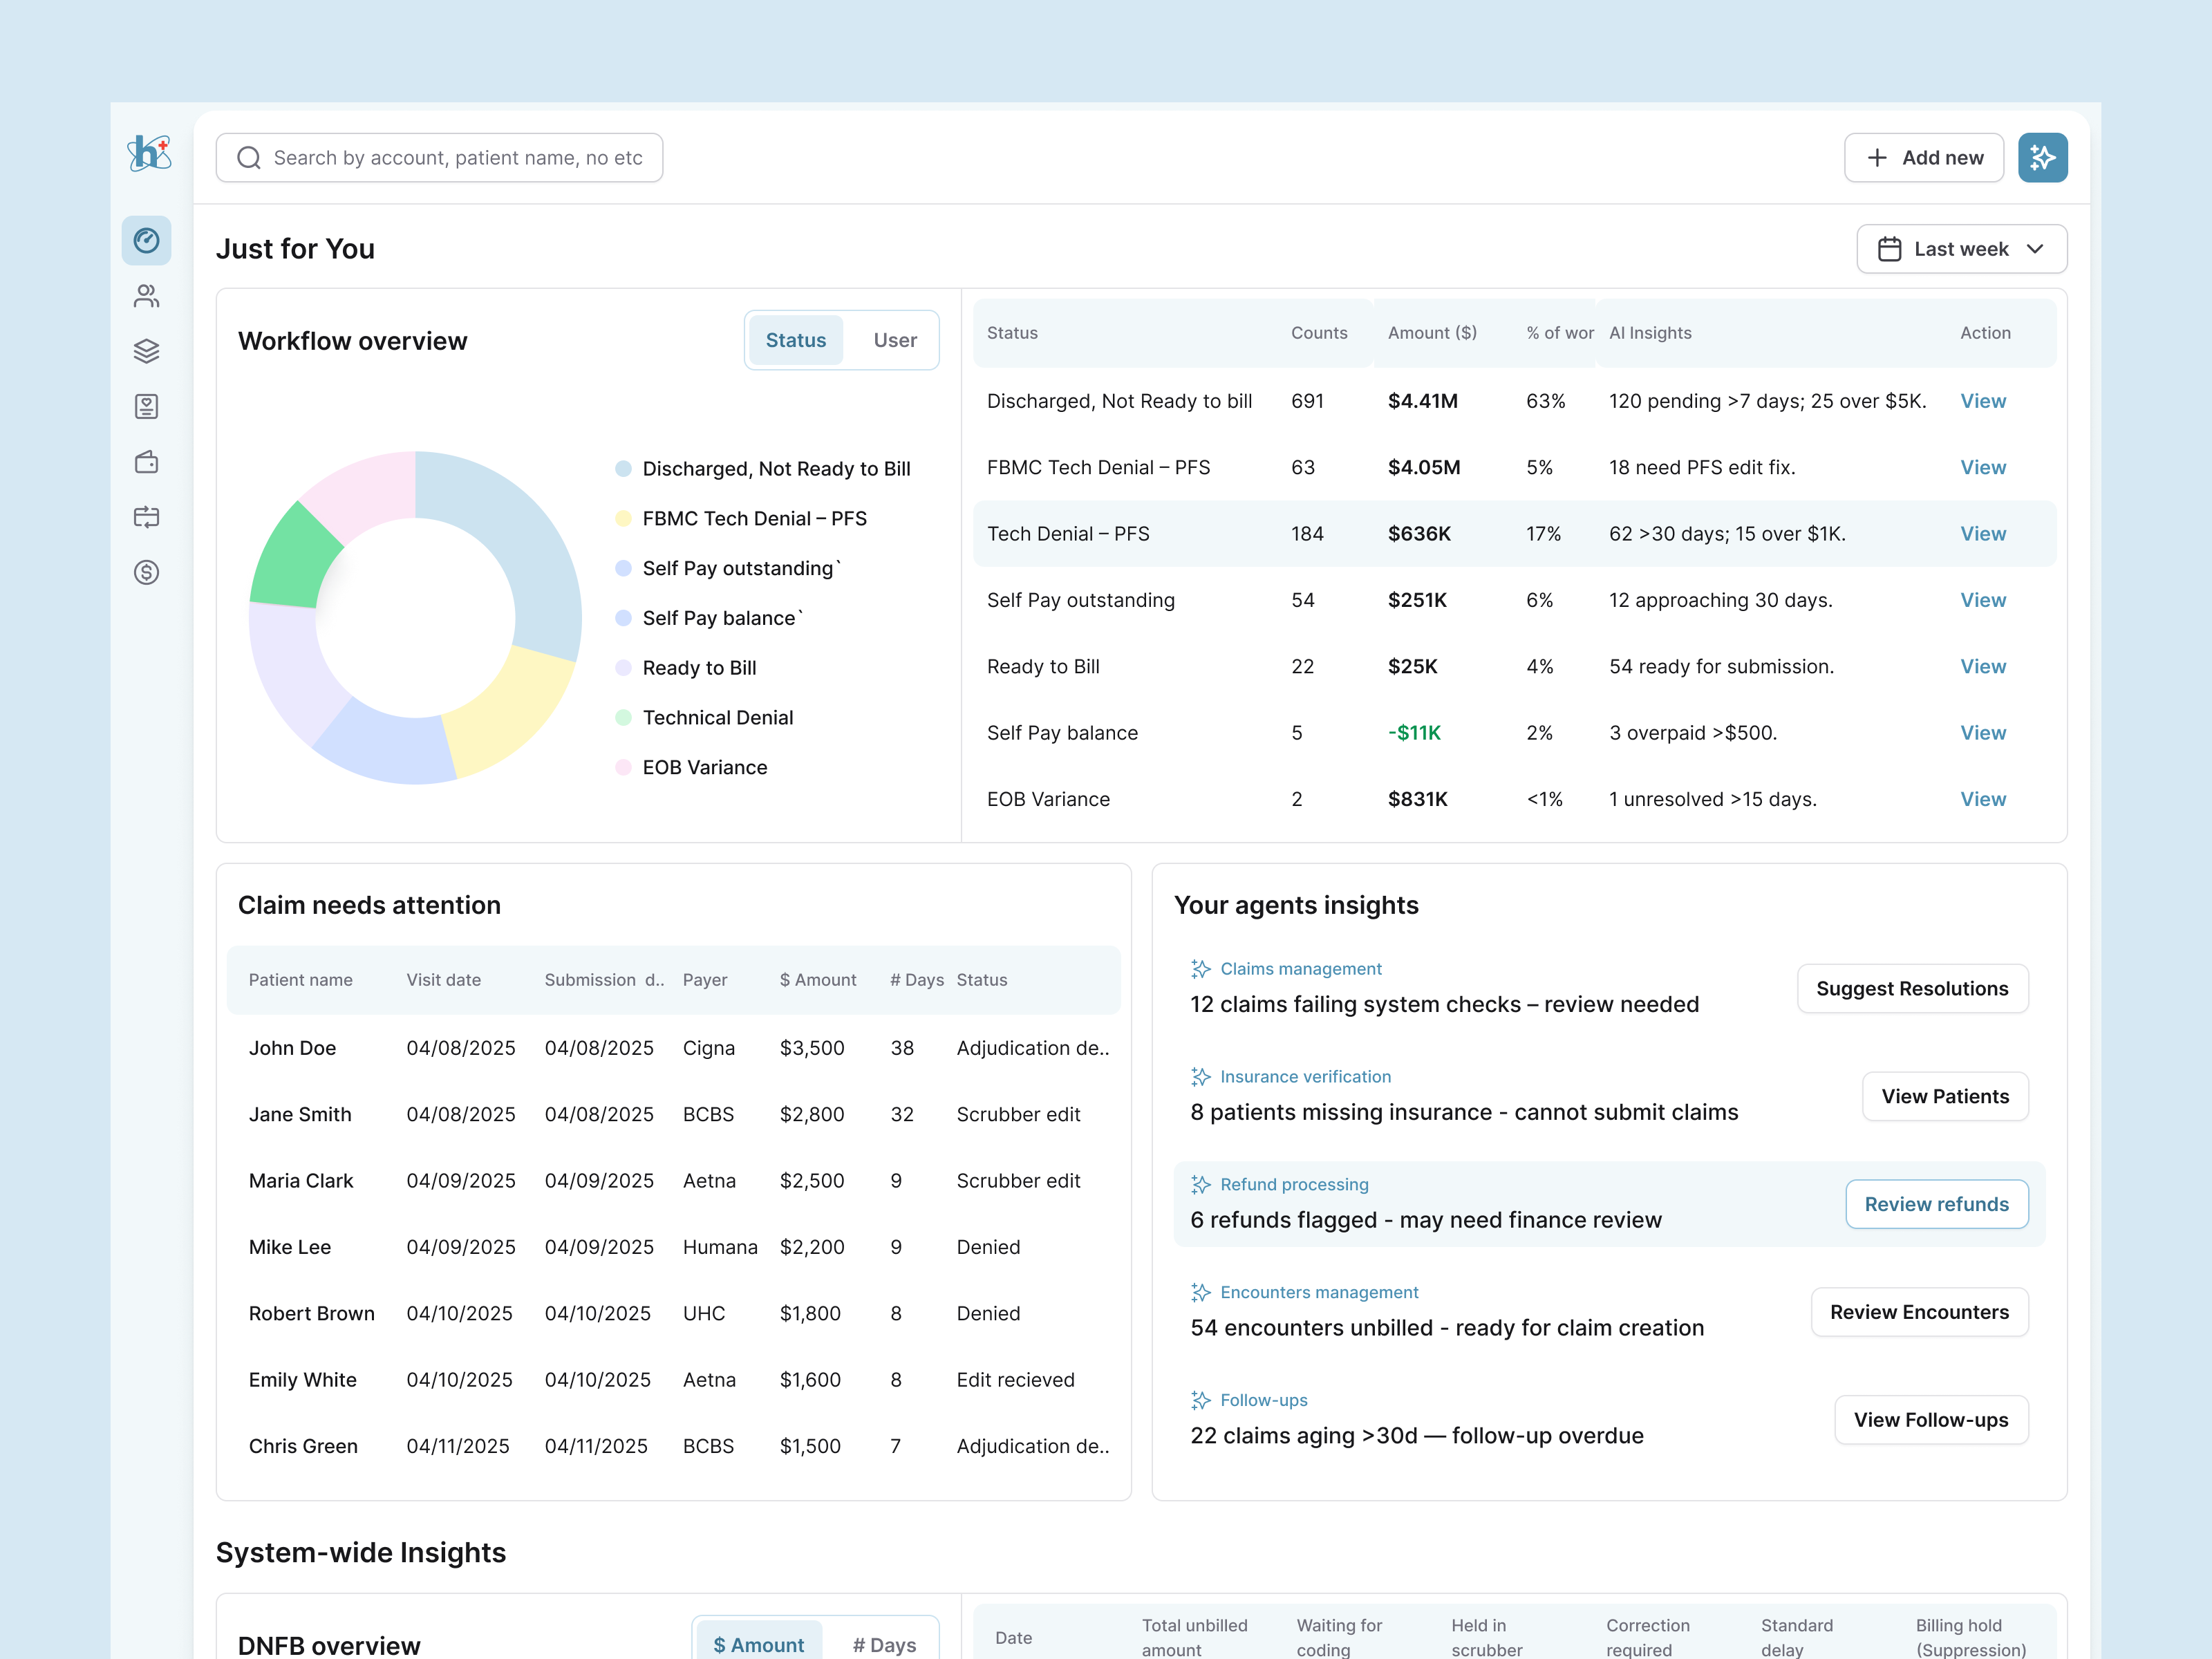Screen dimensions: 2212x1659
Task: Open the dashboard overview from the sidebar
Action: [x=146, y=240]
